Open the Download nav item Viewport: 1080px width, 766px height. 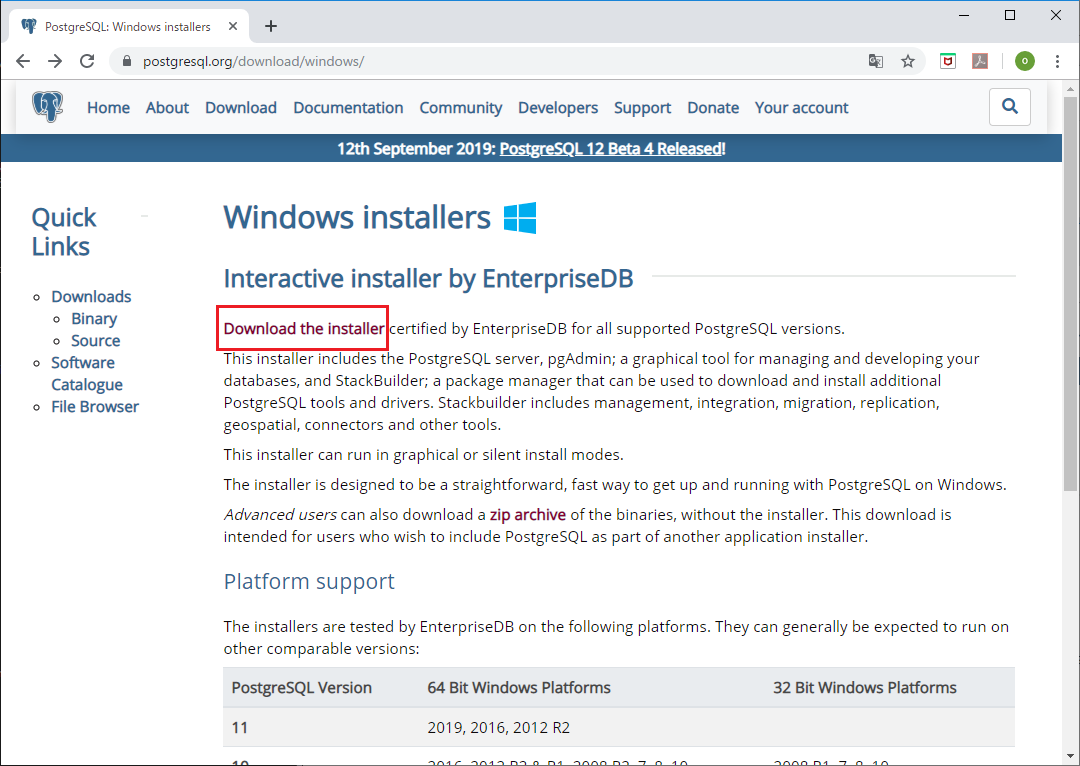click(x=241, y=107)
